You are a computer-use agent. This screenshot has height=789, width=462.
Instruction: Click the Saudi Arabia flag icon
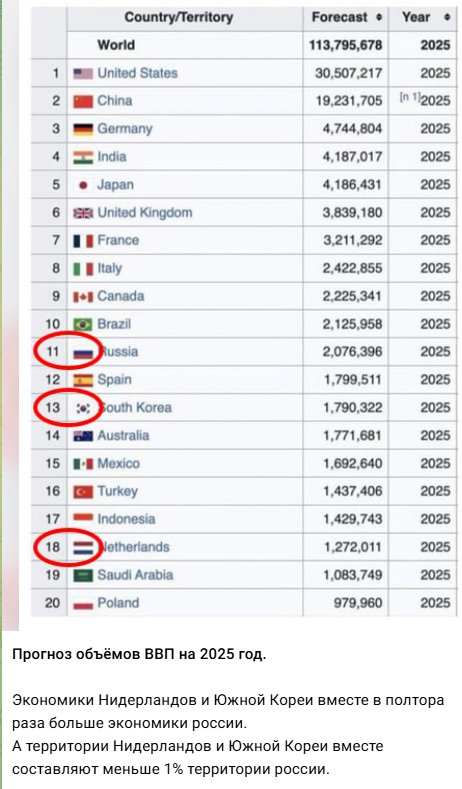coord(83,575)
